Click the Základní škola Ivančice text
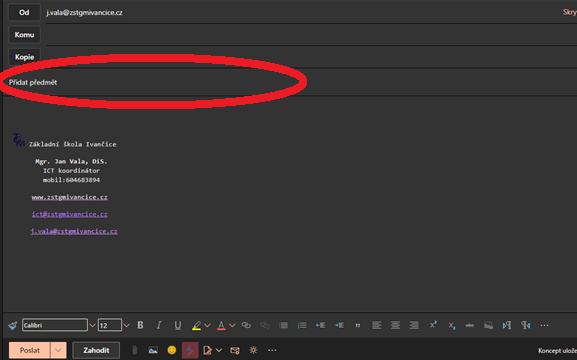This screenshot has width=577, height=360. [x=72, y=144]
